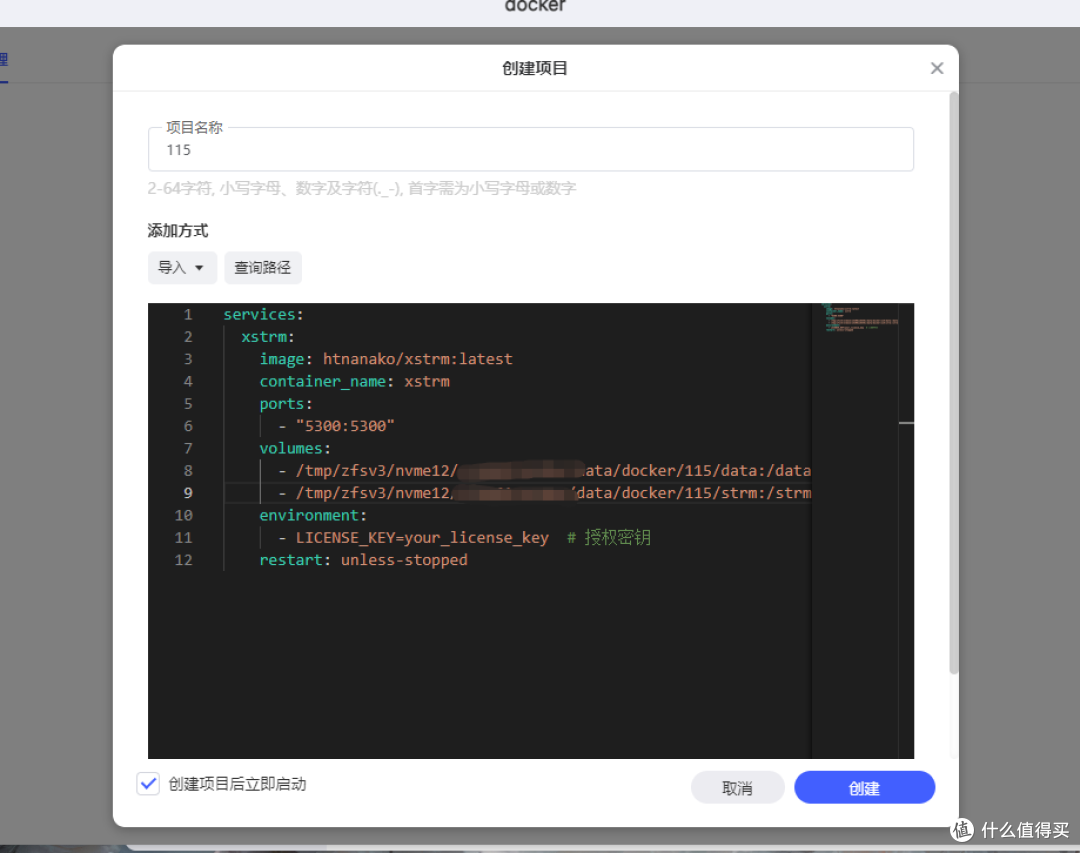This screenshot has width=1080, height=853.
Task: Click the 'environment:' line
Action: (313, 515)
